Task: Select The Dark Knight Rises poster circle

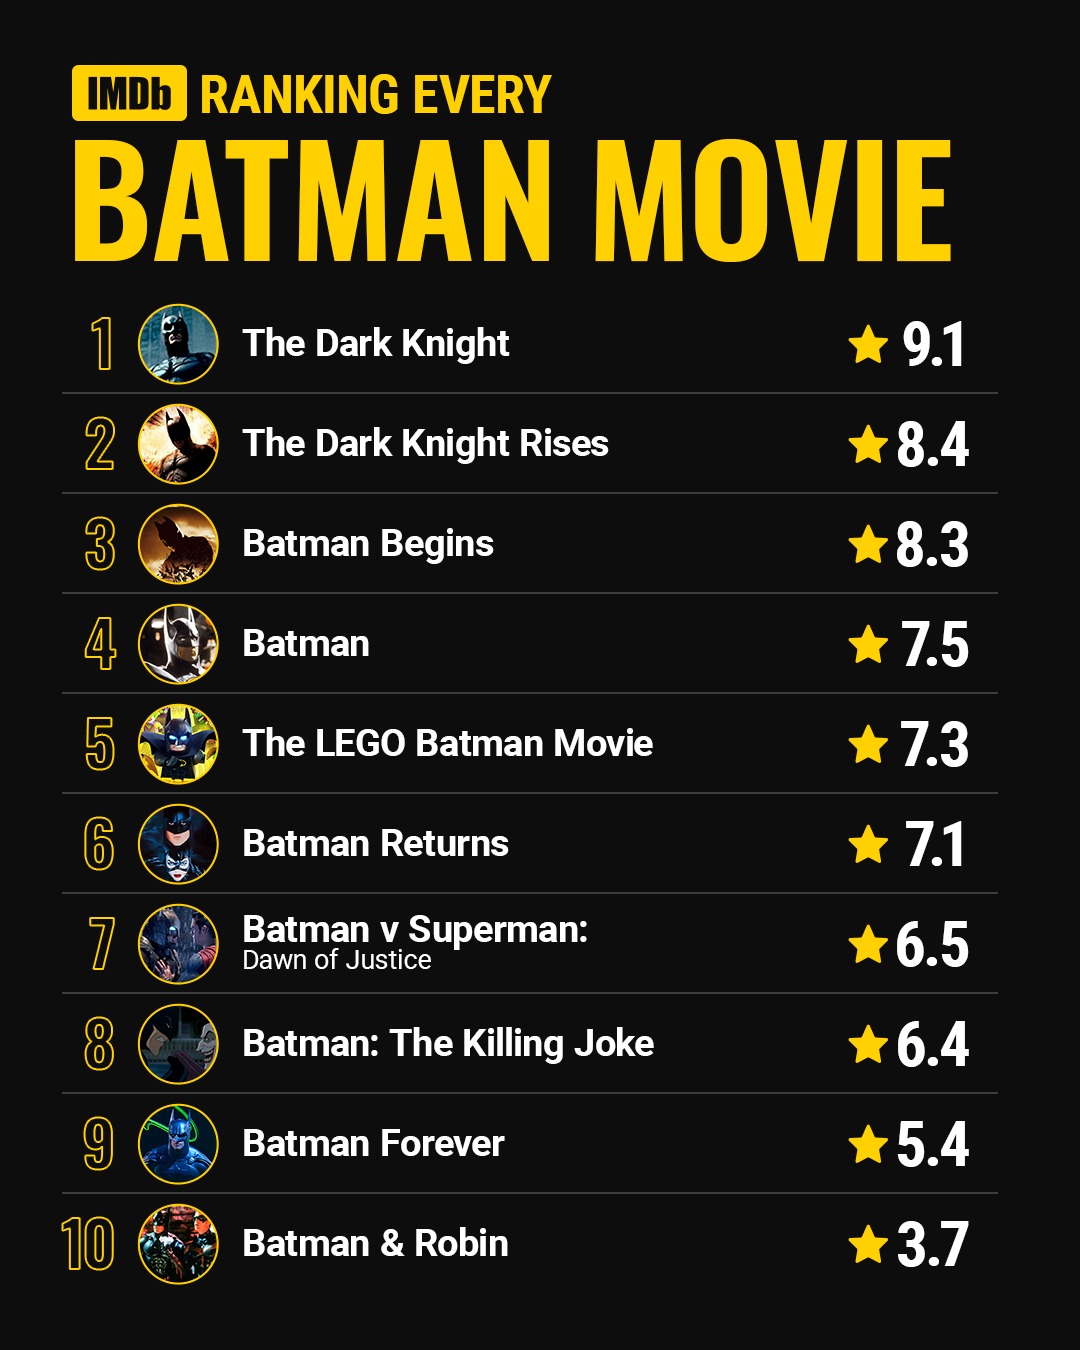Action: coord(178,444)
